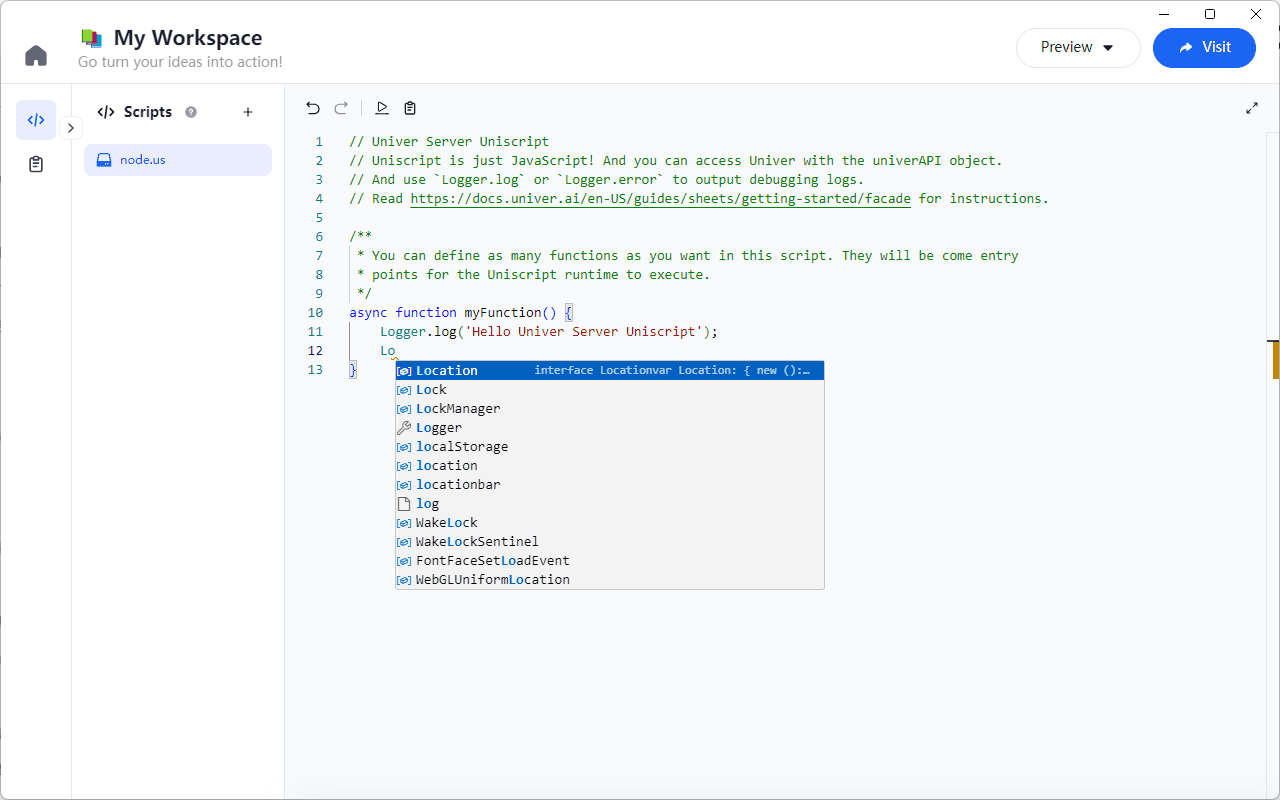
Task: Click the Visit button
Action: pyautogui.click(x=1204, y=47)
